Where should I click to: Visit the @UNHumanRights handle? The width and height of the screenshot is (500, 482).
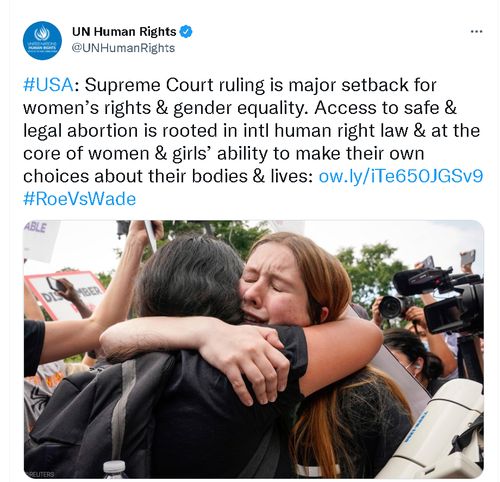point(123,48)
